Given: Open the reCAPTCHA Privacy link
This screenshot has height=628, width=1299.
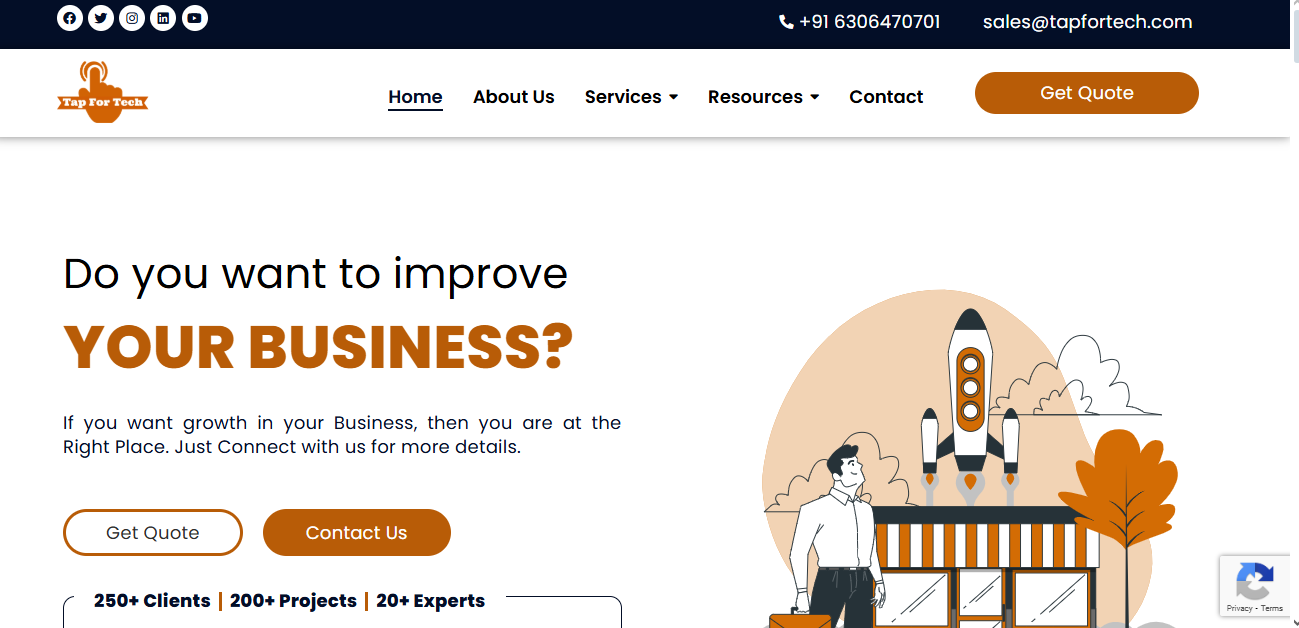Looking at the screenshot, I should point(1239,608).
